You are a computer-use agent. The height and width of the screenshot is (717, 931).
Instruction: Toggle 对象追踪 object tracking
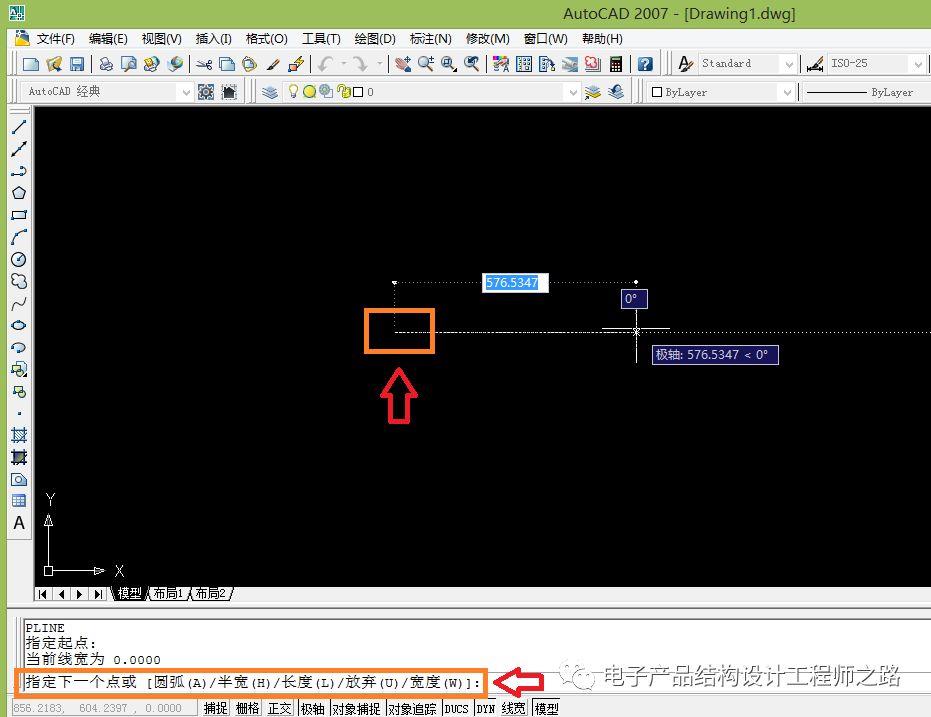coord(412,708)
